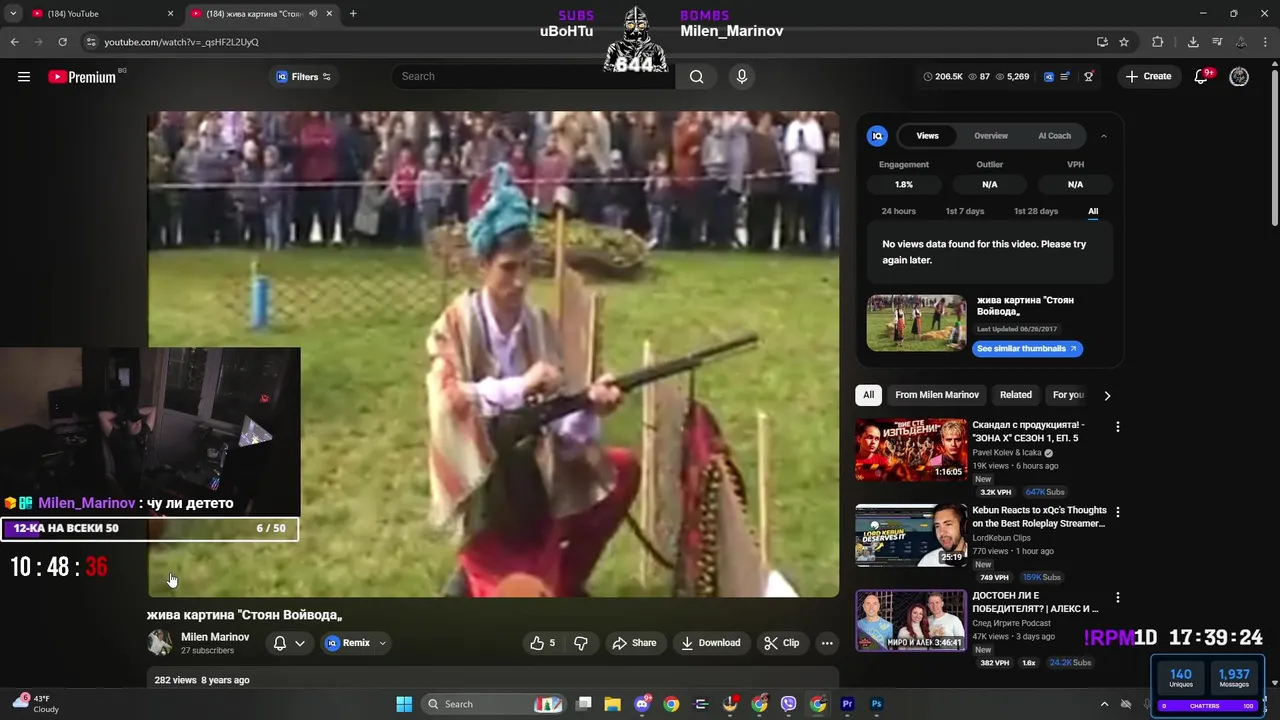Switch to the AI Coach tab
1280x720 pixels.
pyautogui.click(x=1054, y=136)
